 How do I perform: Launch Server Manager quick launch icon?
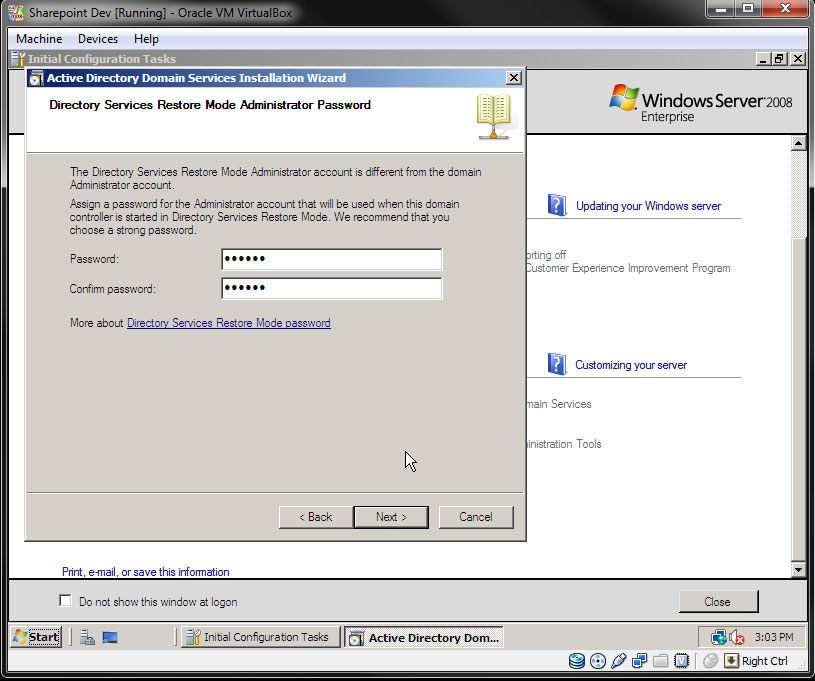87,637
